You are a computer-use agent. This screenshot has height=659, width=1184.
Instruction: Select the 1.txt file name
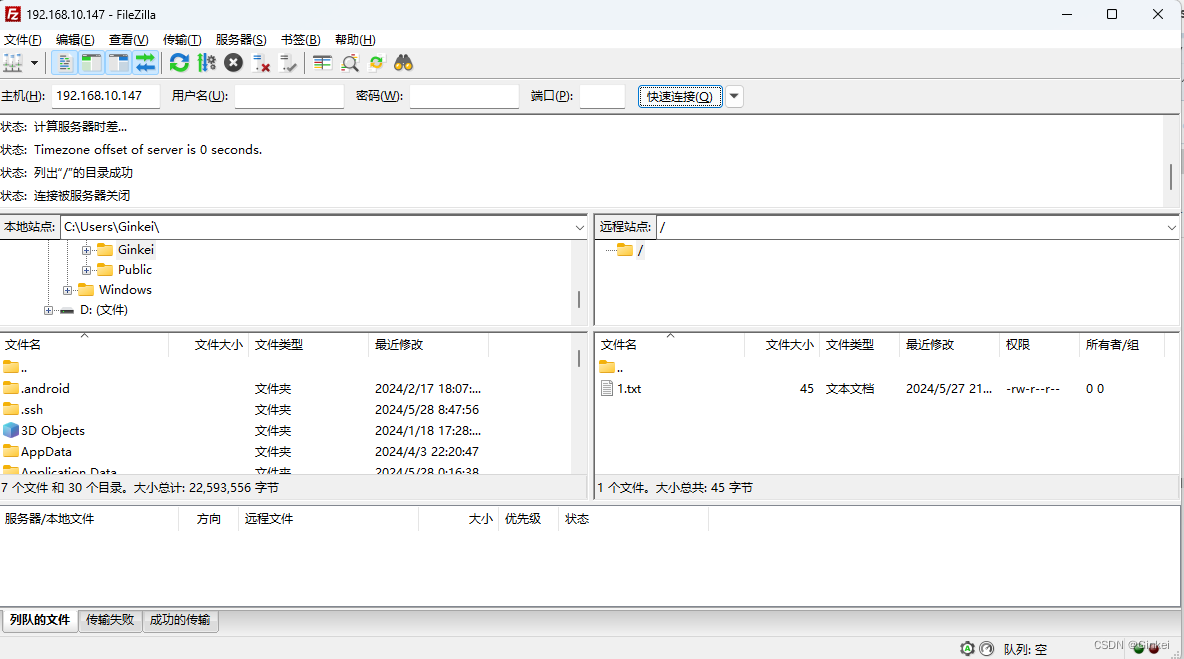629,389
